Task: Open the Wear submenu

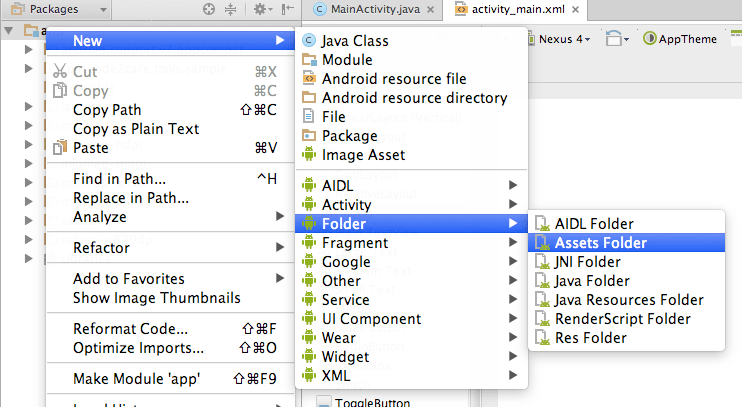Action: (411, 337)
